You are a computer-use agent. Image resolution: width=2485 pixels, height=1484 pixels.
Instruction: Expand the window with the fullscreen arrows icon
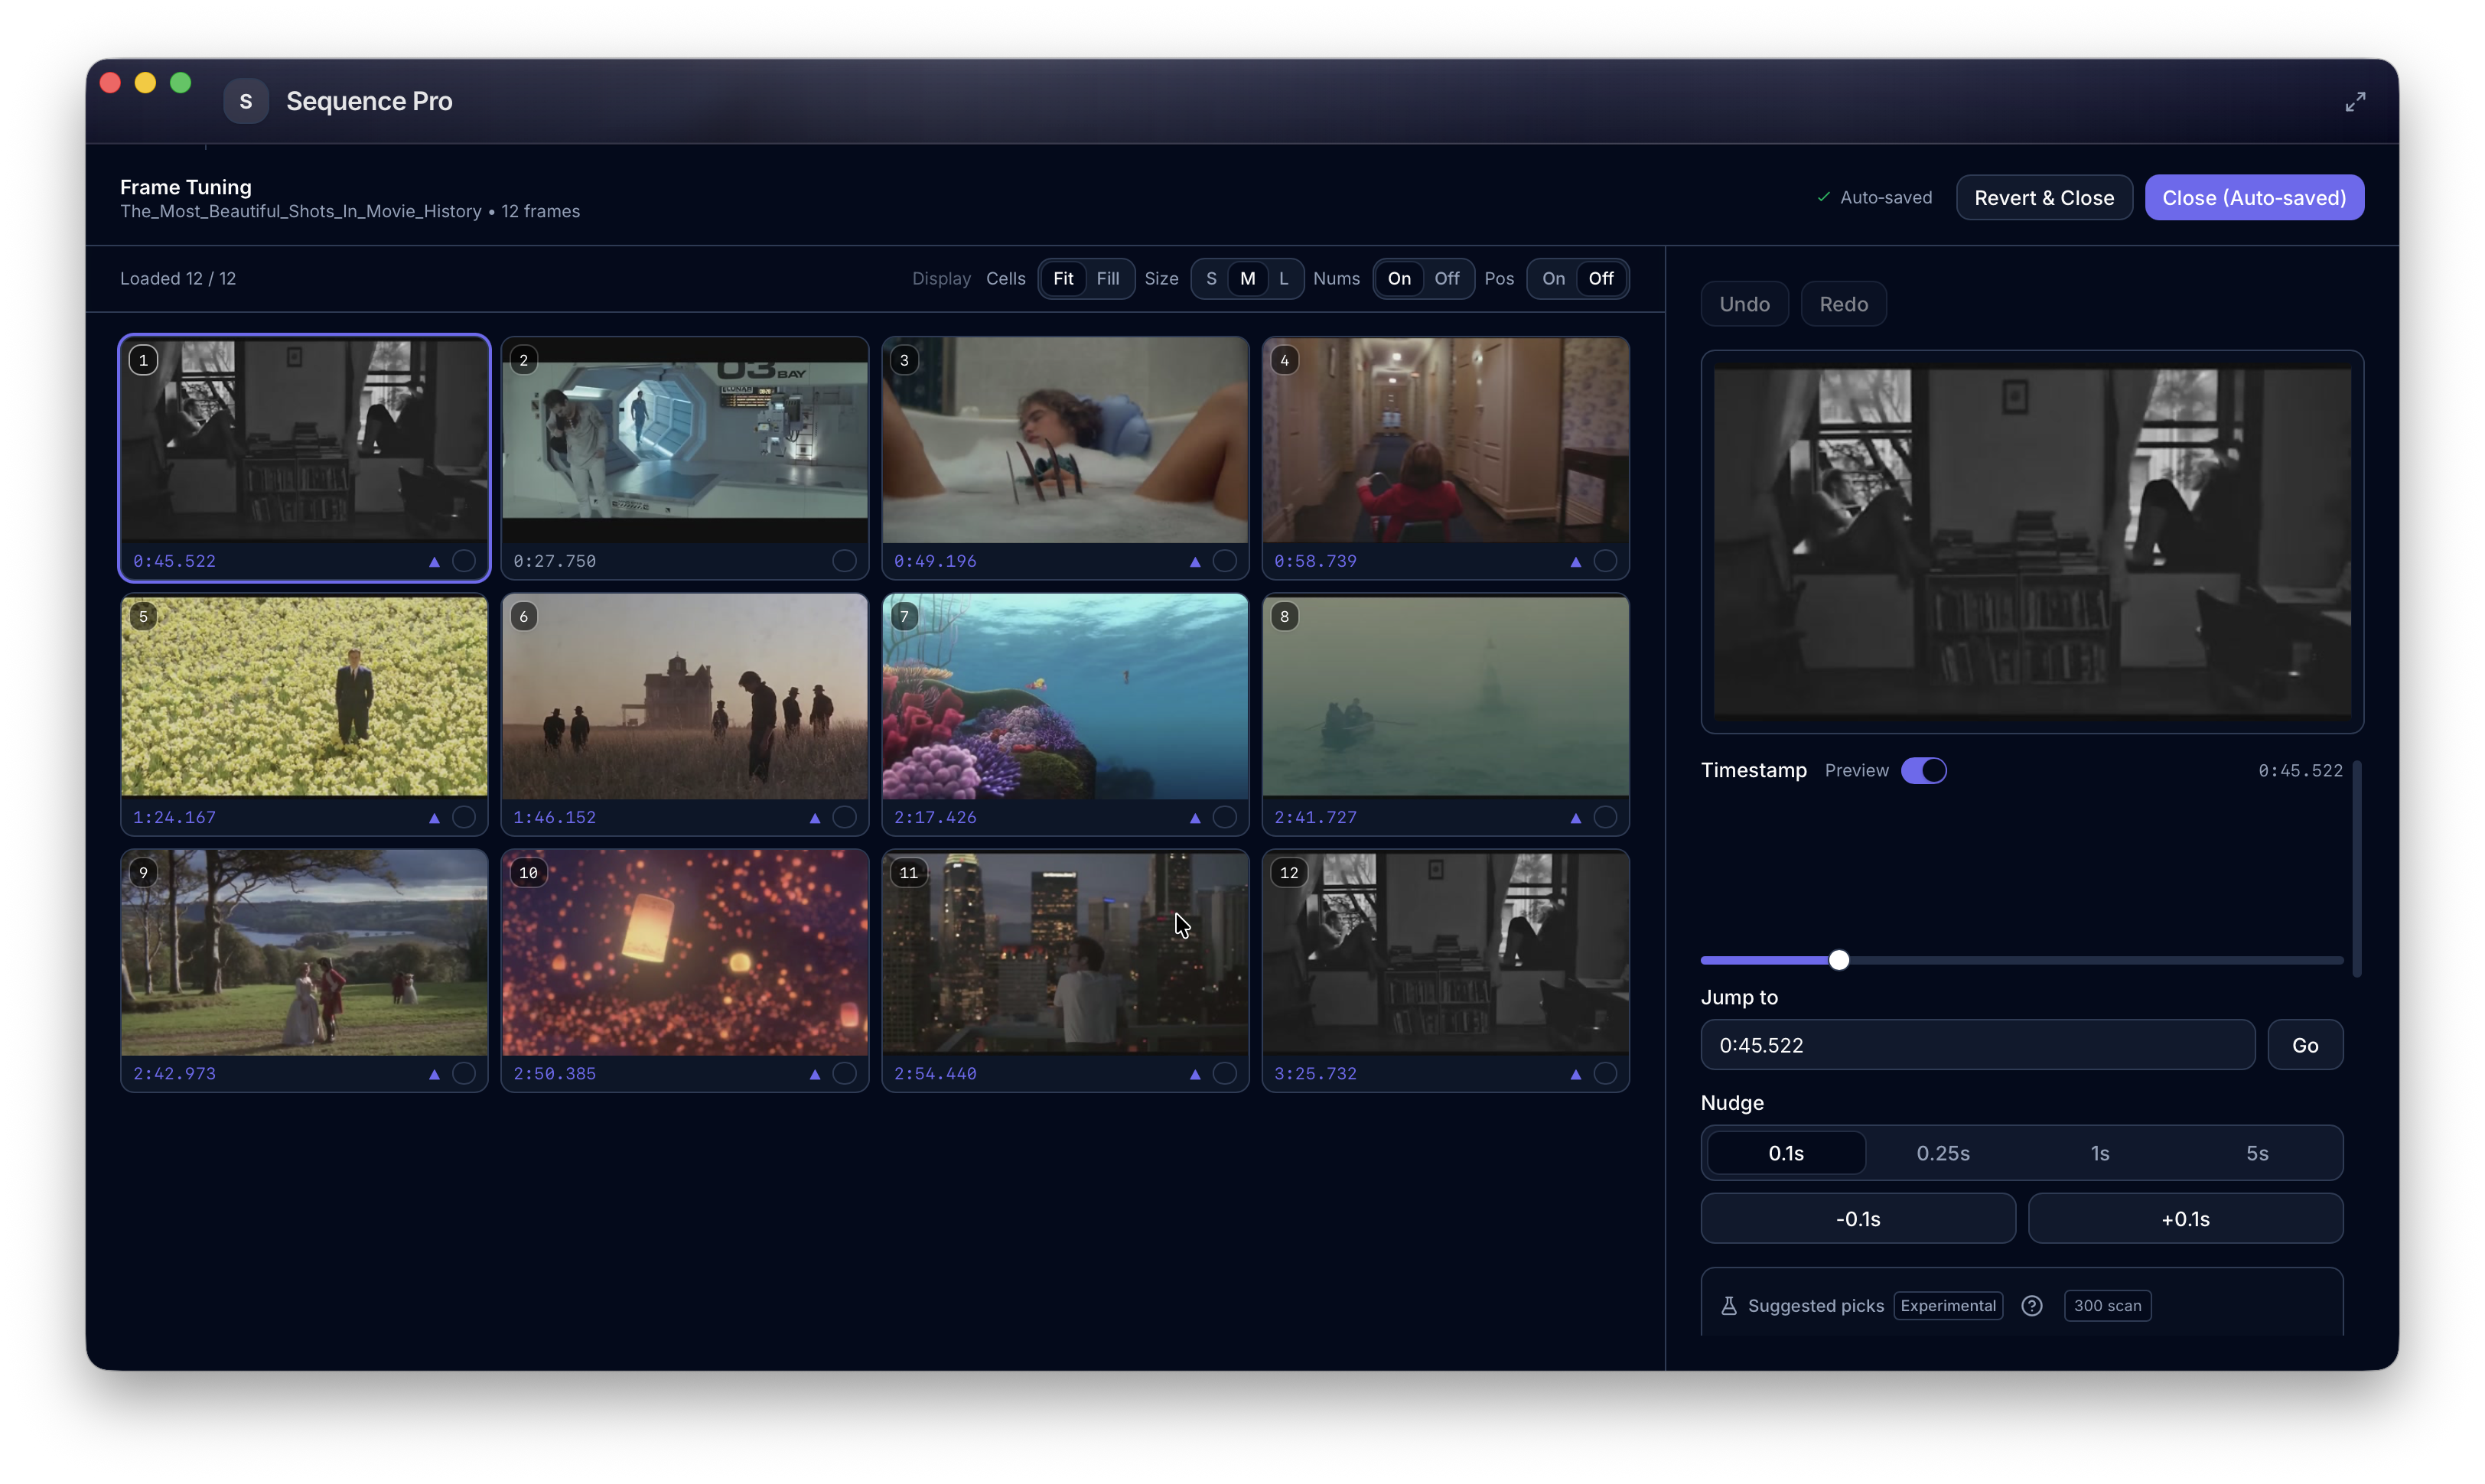[x=2355, y=102]
